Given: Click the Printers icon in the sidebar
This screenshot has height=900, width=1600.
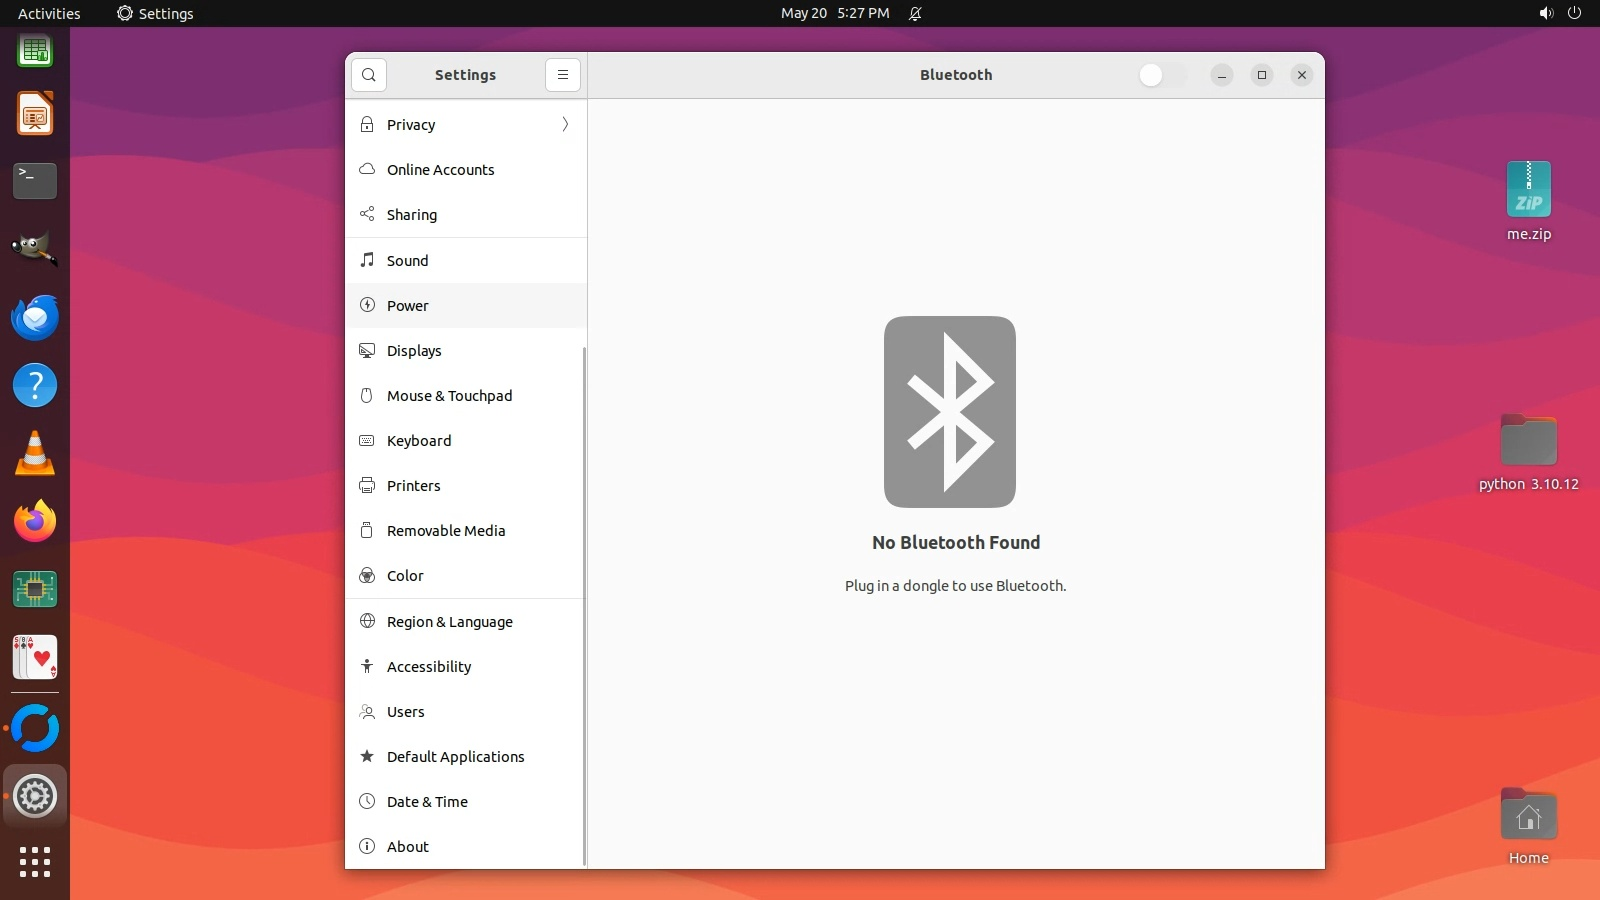Looking at the screenshot, I should [x=367, y=485].
